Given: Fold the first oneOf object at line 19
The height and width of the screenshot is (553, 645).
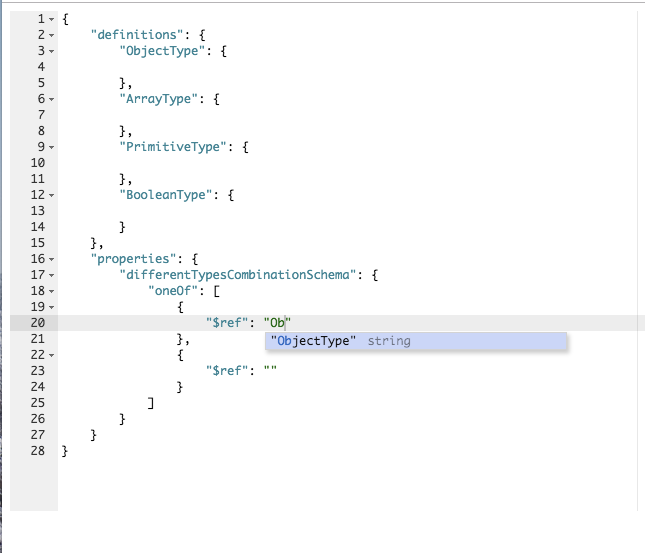Looking at the screenshot, I should coord(51,307).
